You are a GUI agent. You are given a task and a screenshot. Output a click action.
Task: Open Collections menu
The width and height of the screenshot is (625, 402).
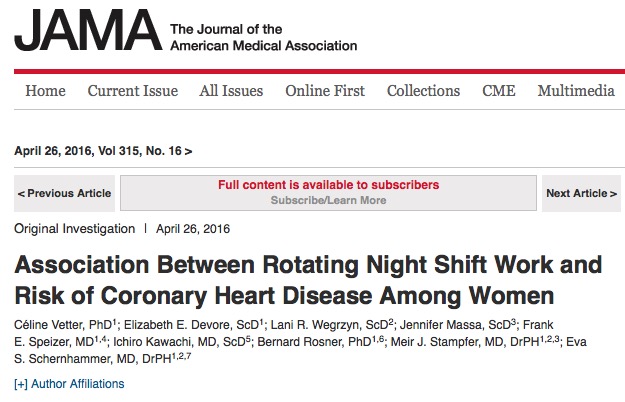[423, 91]
